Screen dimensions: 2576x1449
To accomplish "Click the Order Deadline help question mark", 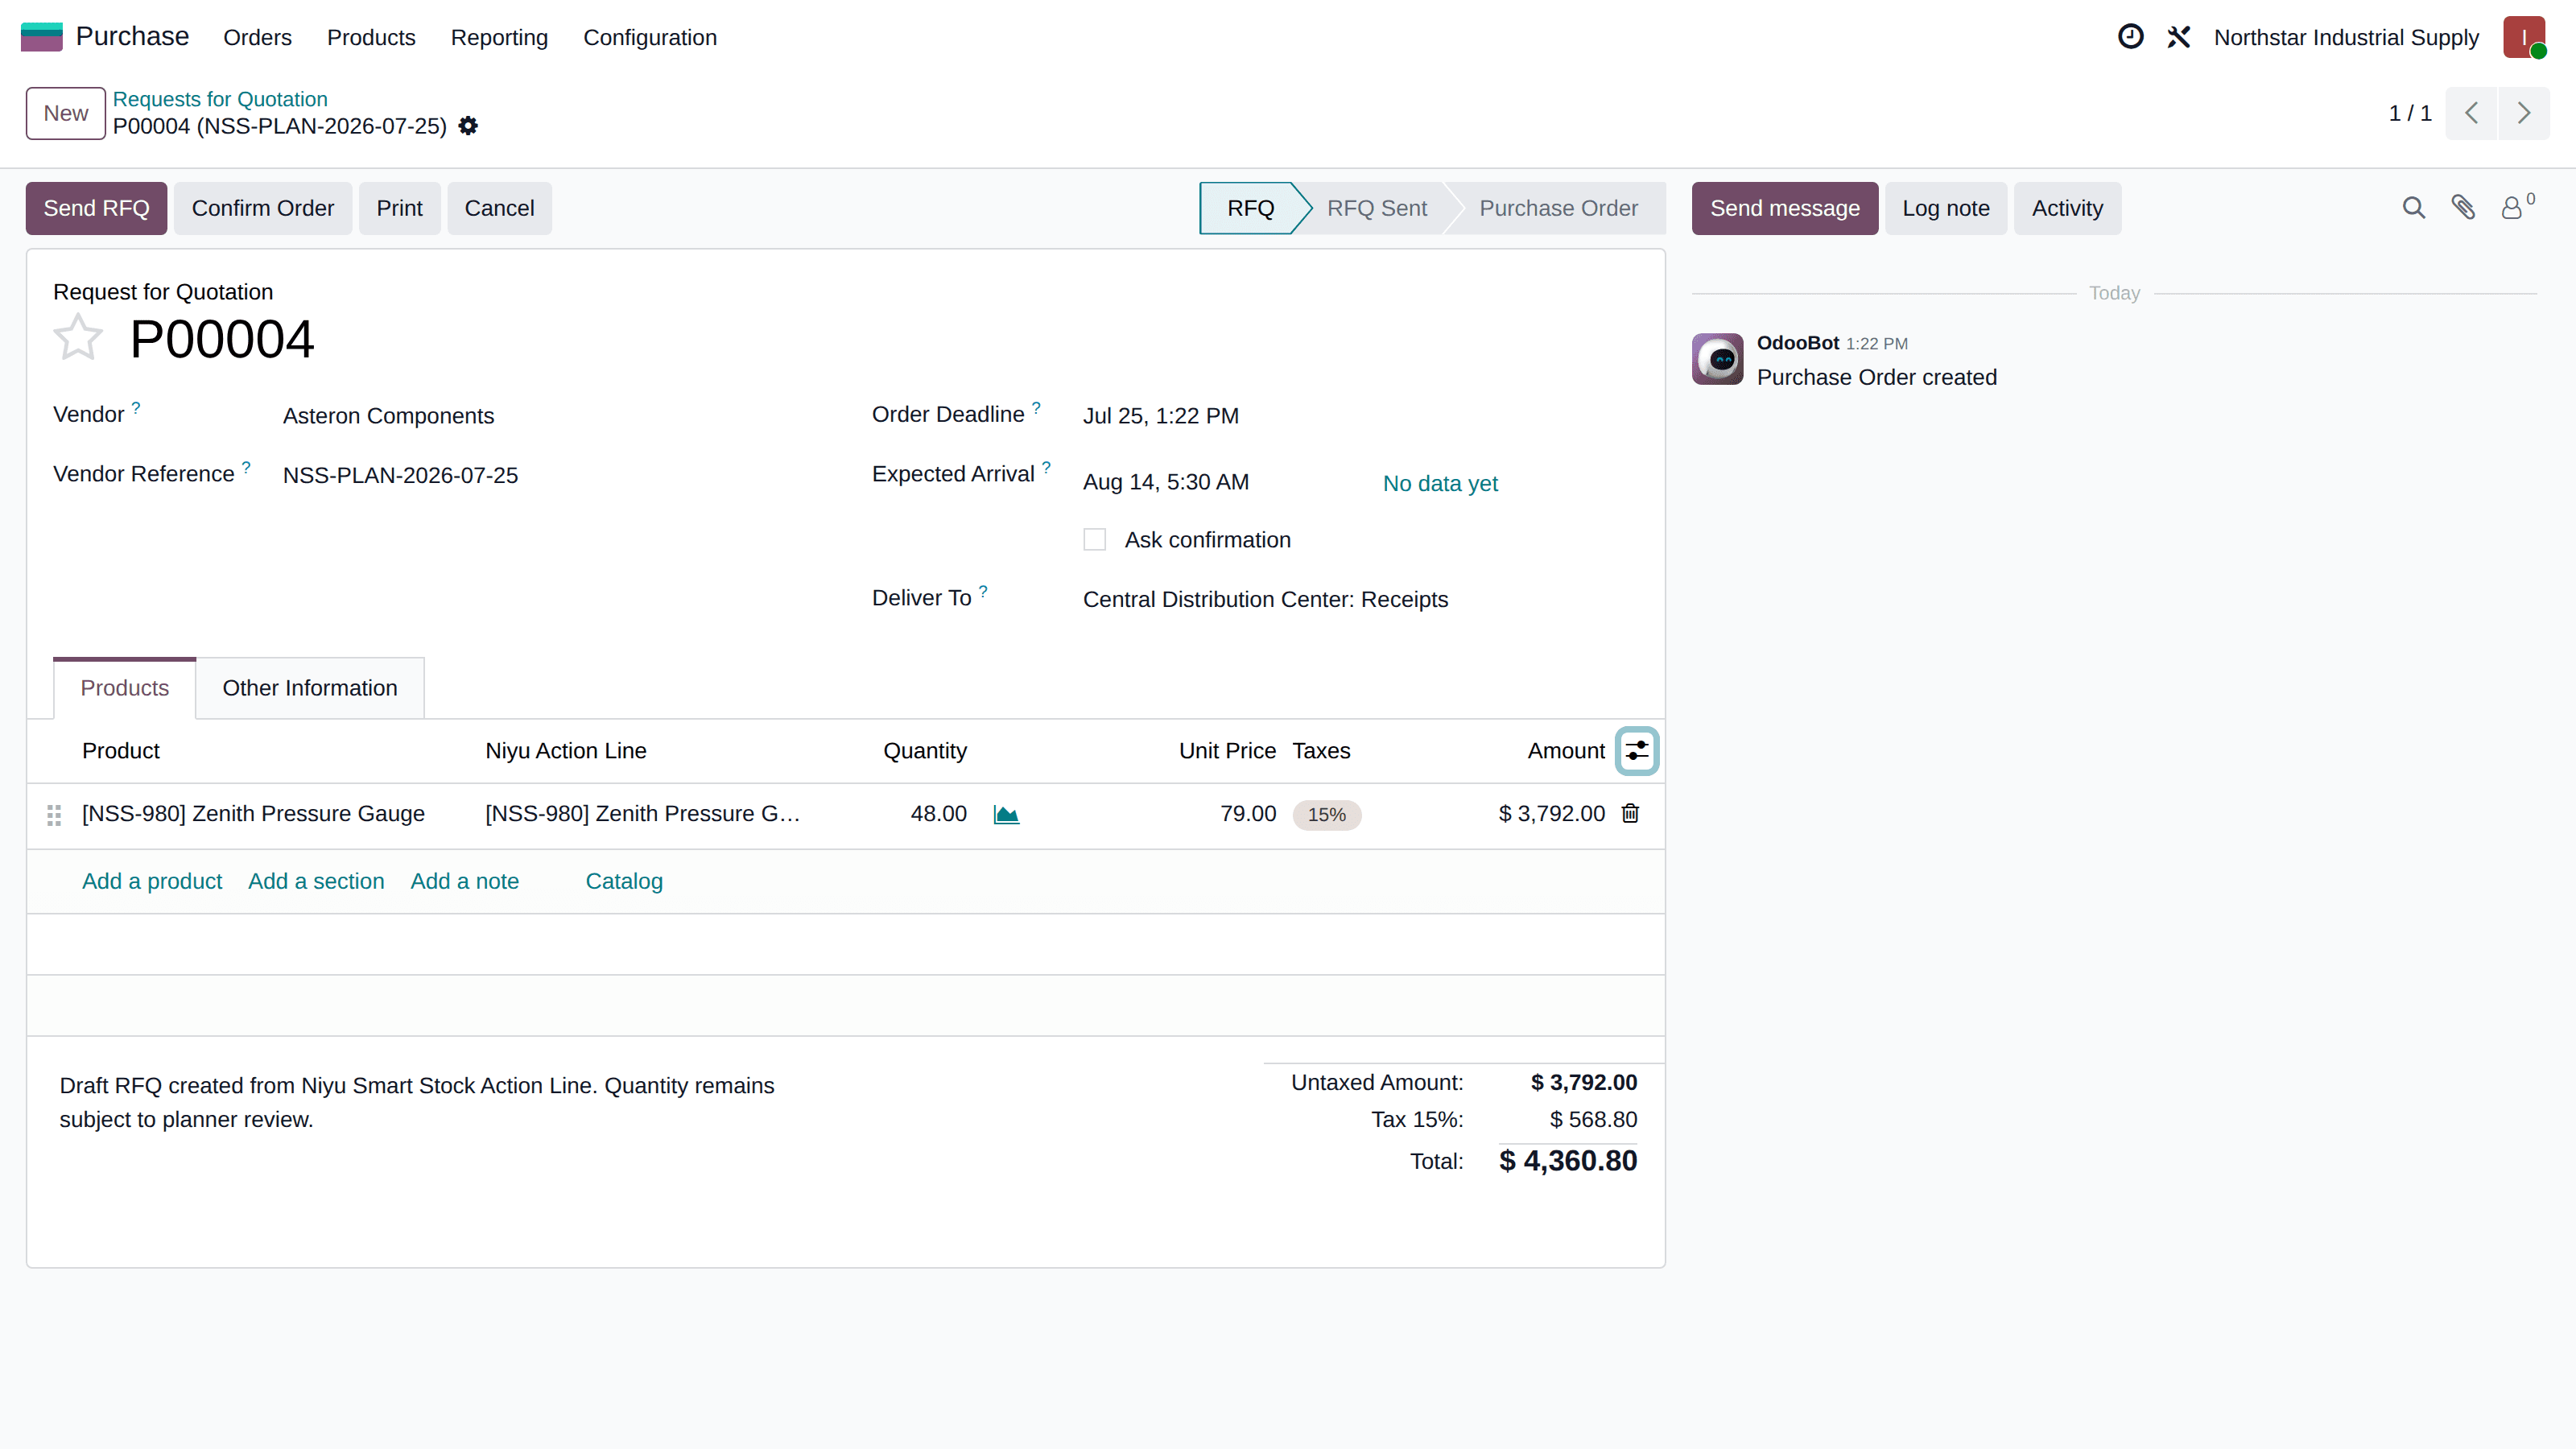I will pos(1036,408).
